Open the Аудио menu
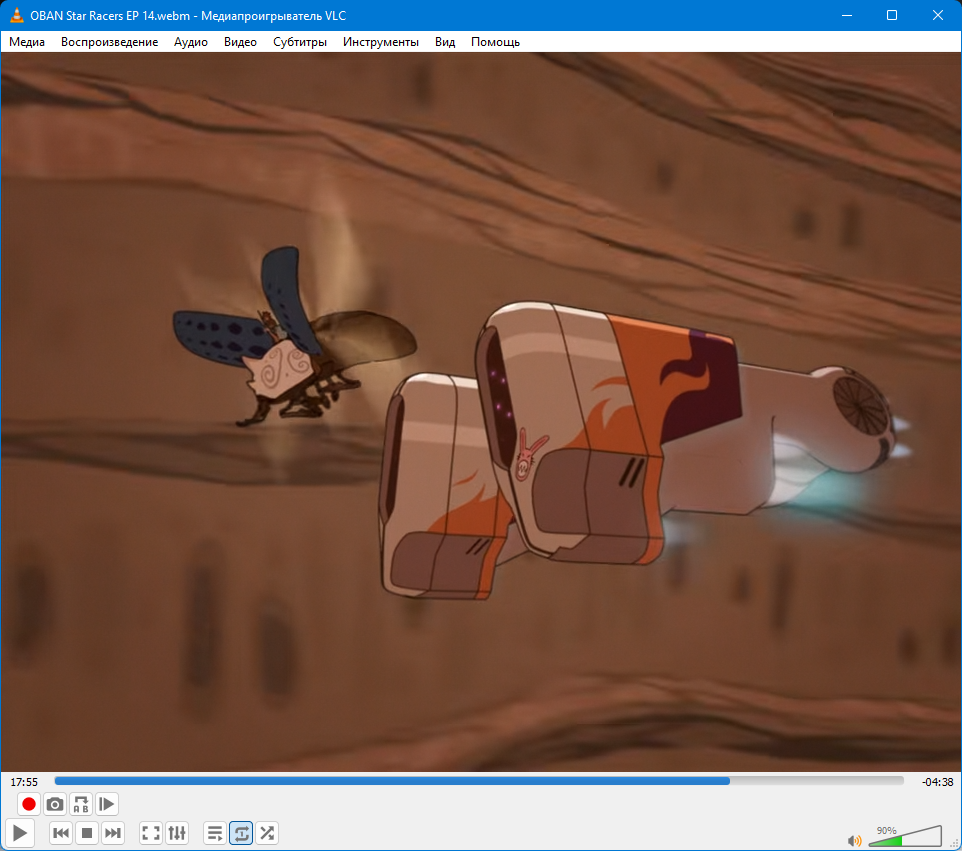 (x=191, y=42)
